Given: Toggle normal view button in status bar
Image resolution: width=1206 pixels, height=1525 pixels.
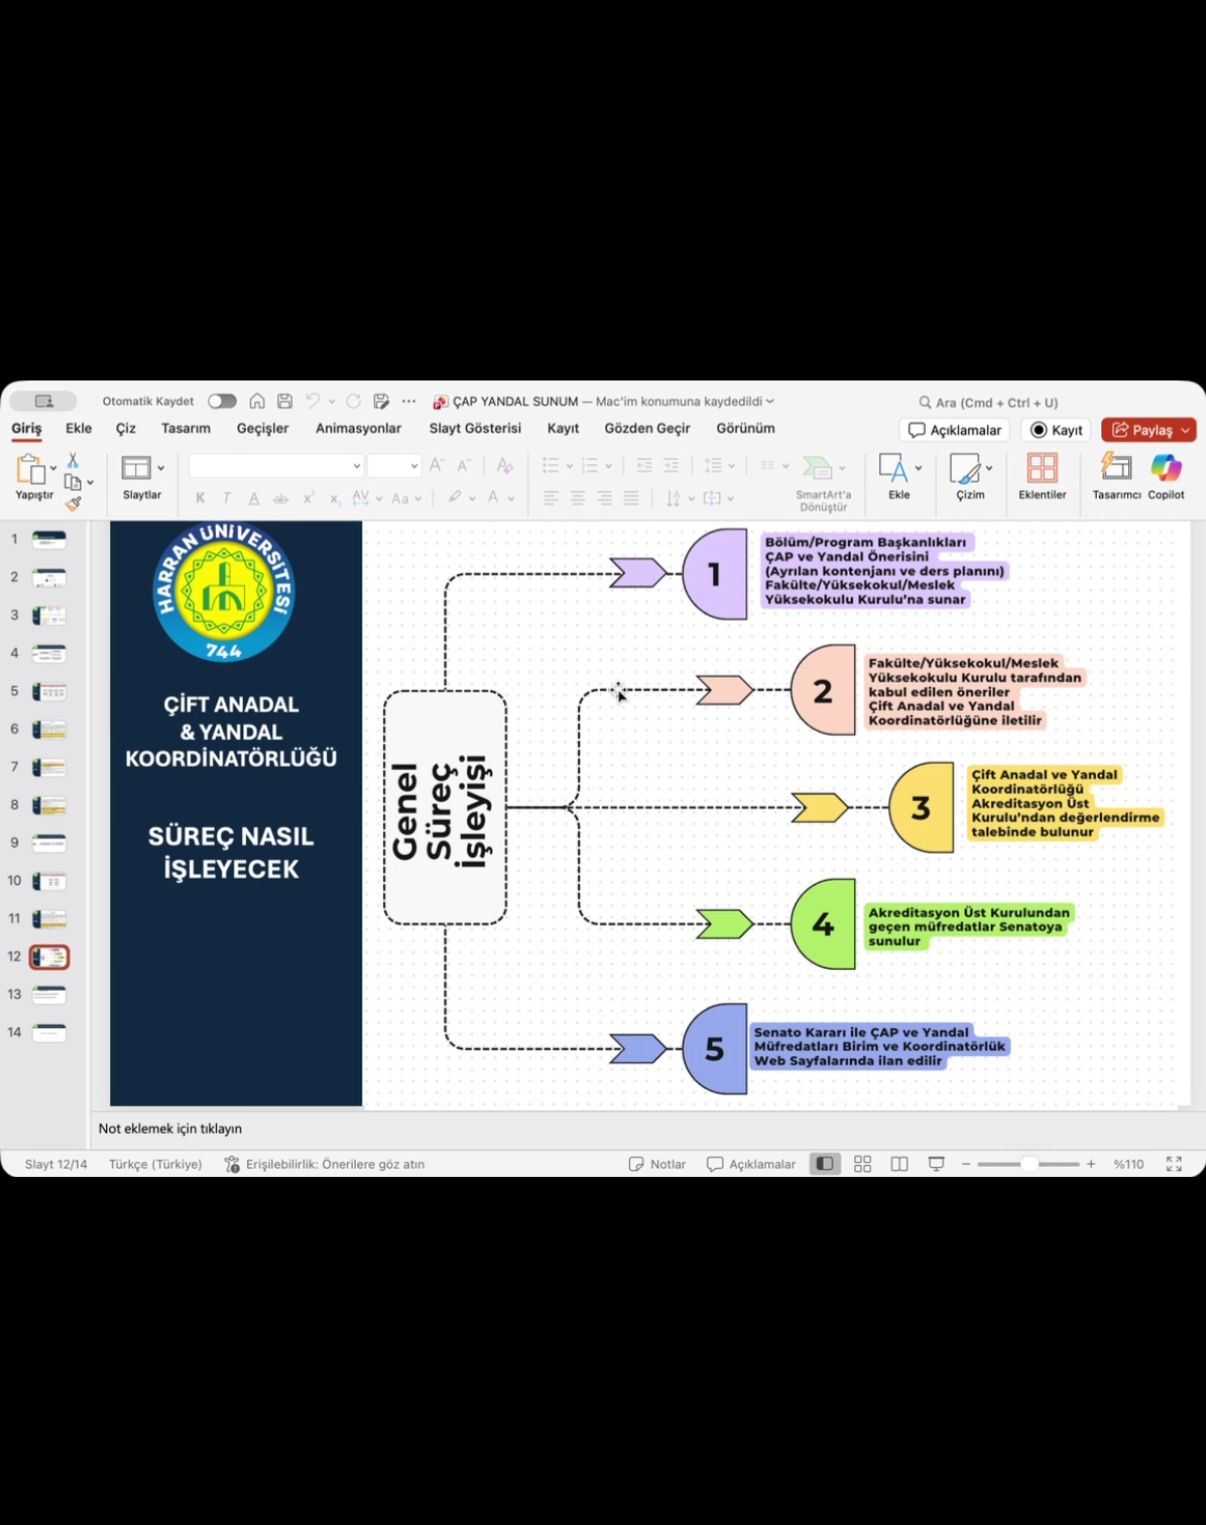Looking at the screenshot, I should click(x=825, y=1164).
